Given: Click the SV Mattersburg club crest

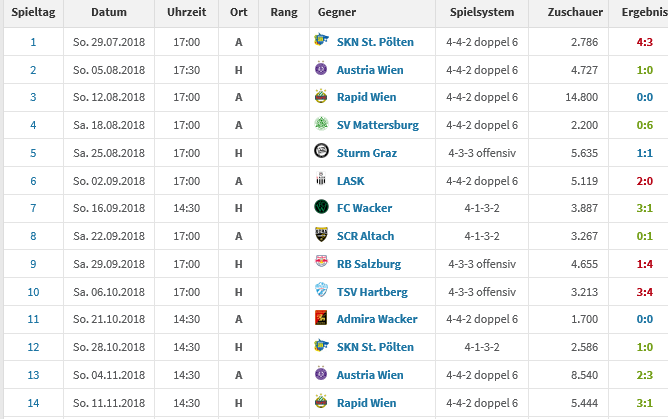Looking at the screenshot, I should [321, 123].
